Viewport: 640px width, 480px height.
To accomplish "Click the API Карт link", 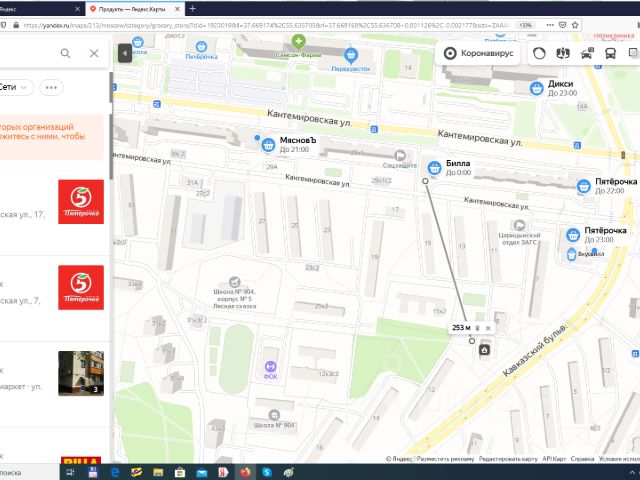I will pos(554,459).
